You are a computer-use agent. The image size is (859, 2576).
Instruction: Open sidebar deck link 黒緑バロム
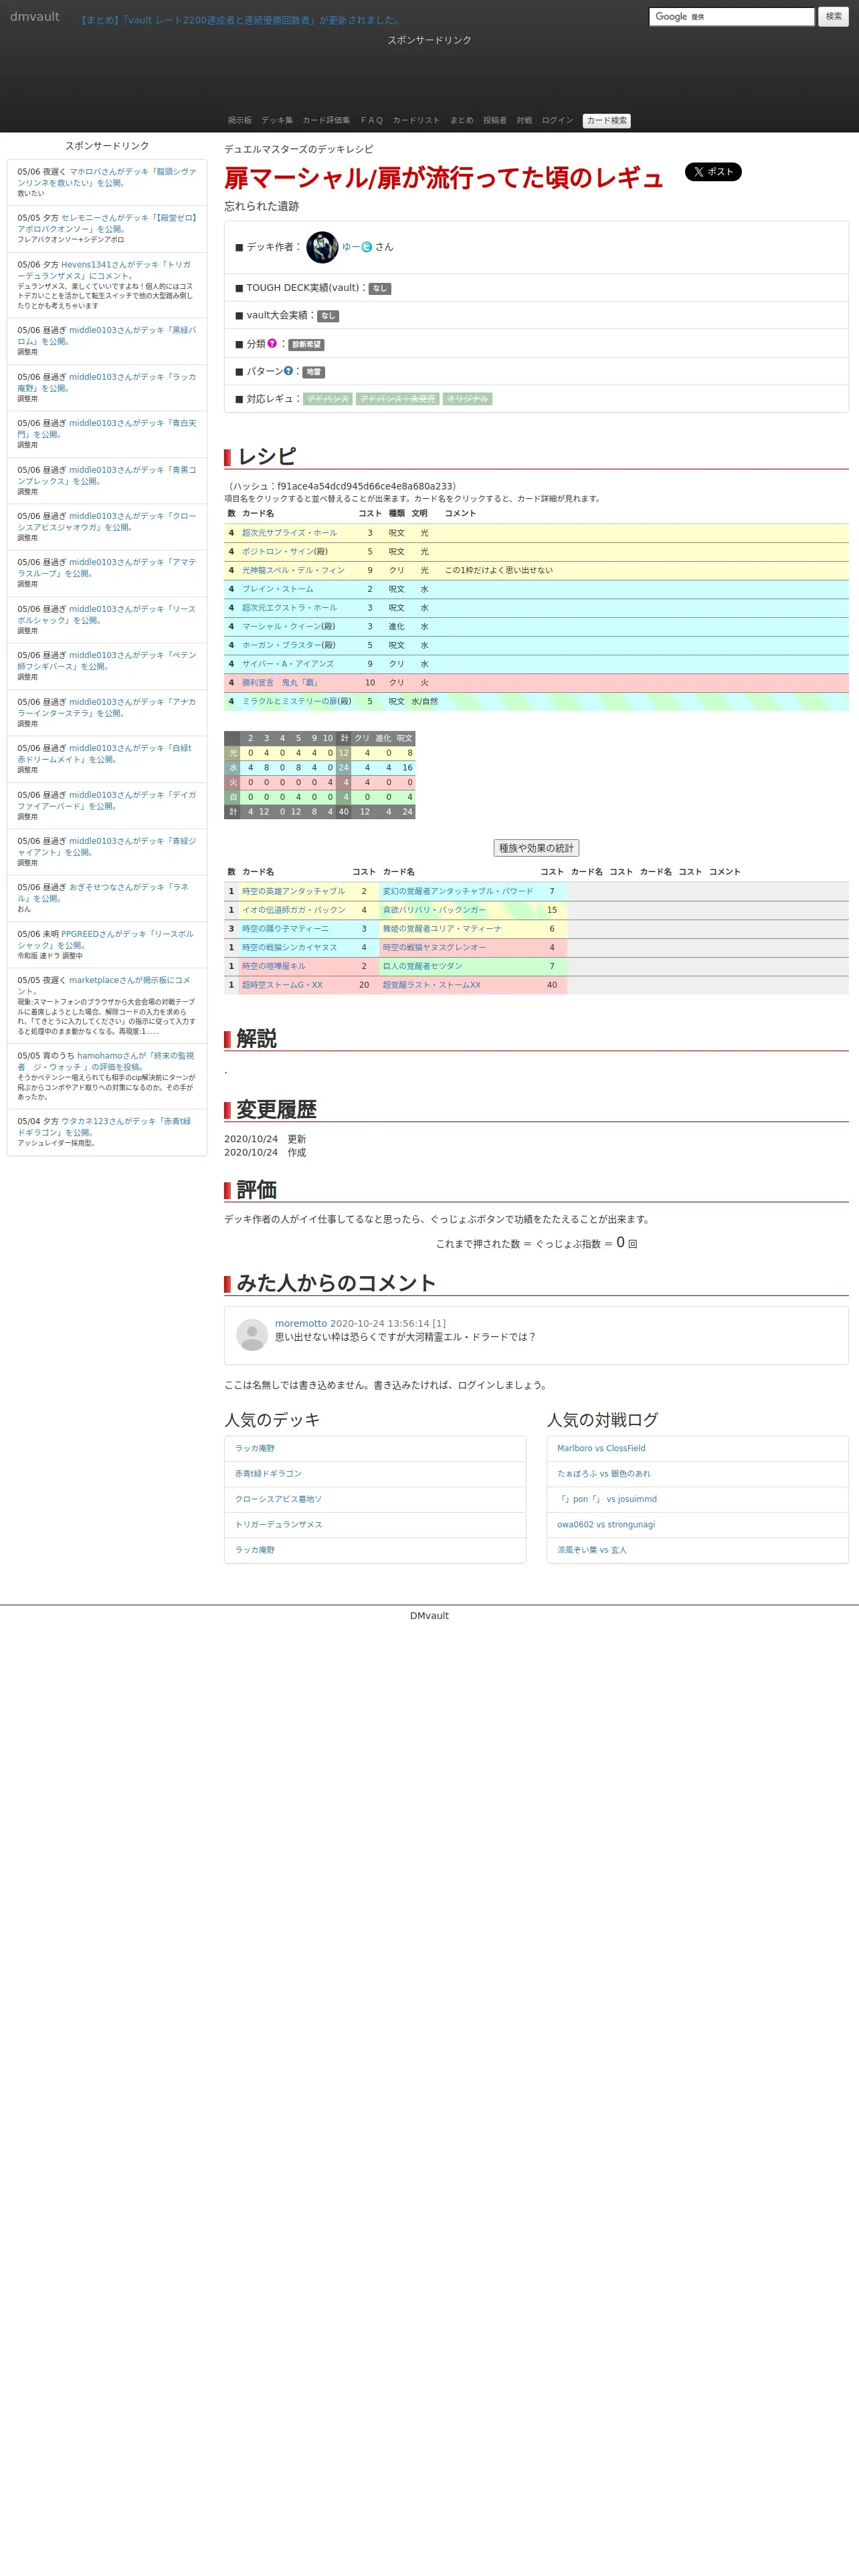[106, 335]
